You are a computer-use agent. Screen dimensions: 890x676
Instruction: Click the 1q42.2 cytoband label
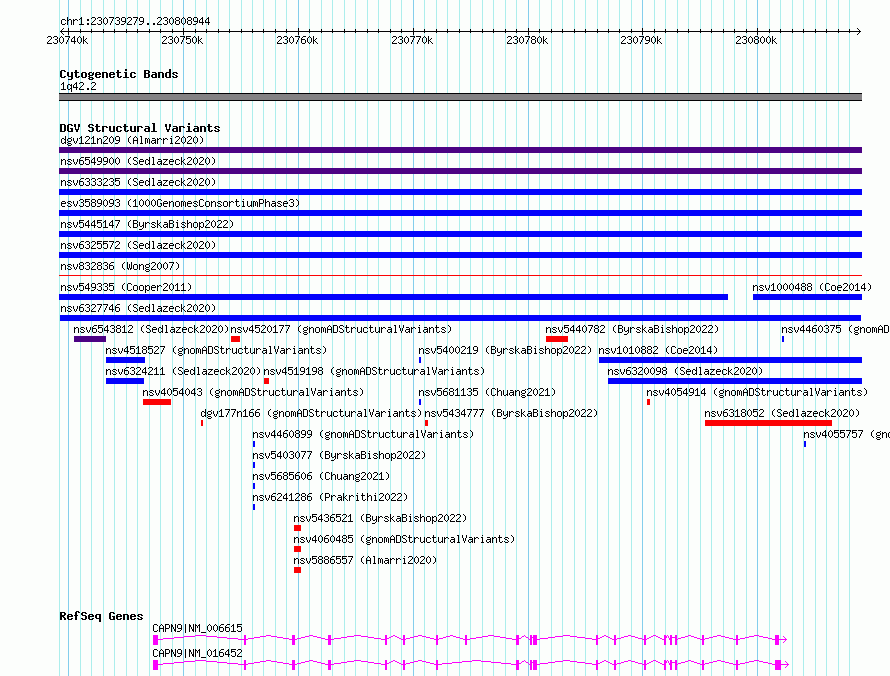coord(78,86)
